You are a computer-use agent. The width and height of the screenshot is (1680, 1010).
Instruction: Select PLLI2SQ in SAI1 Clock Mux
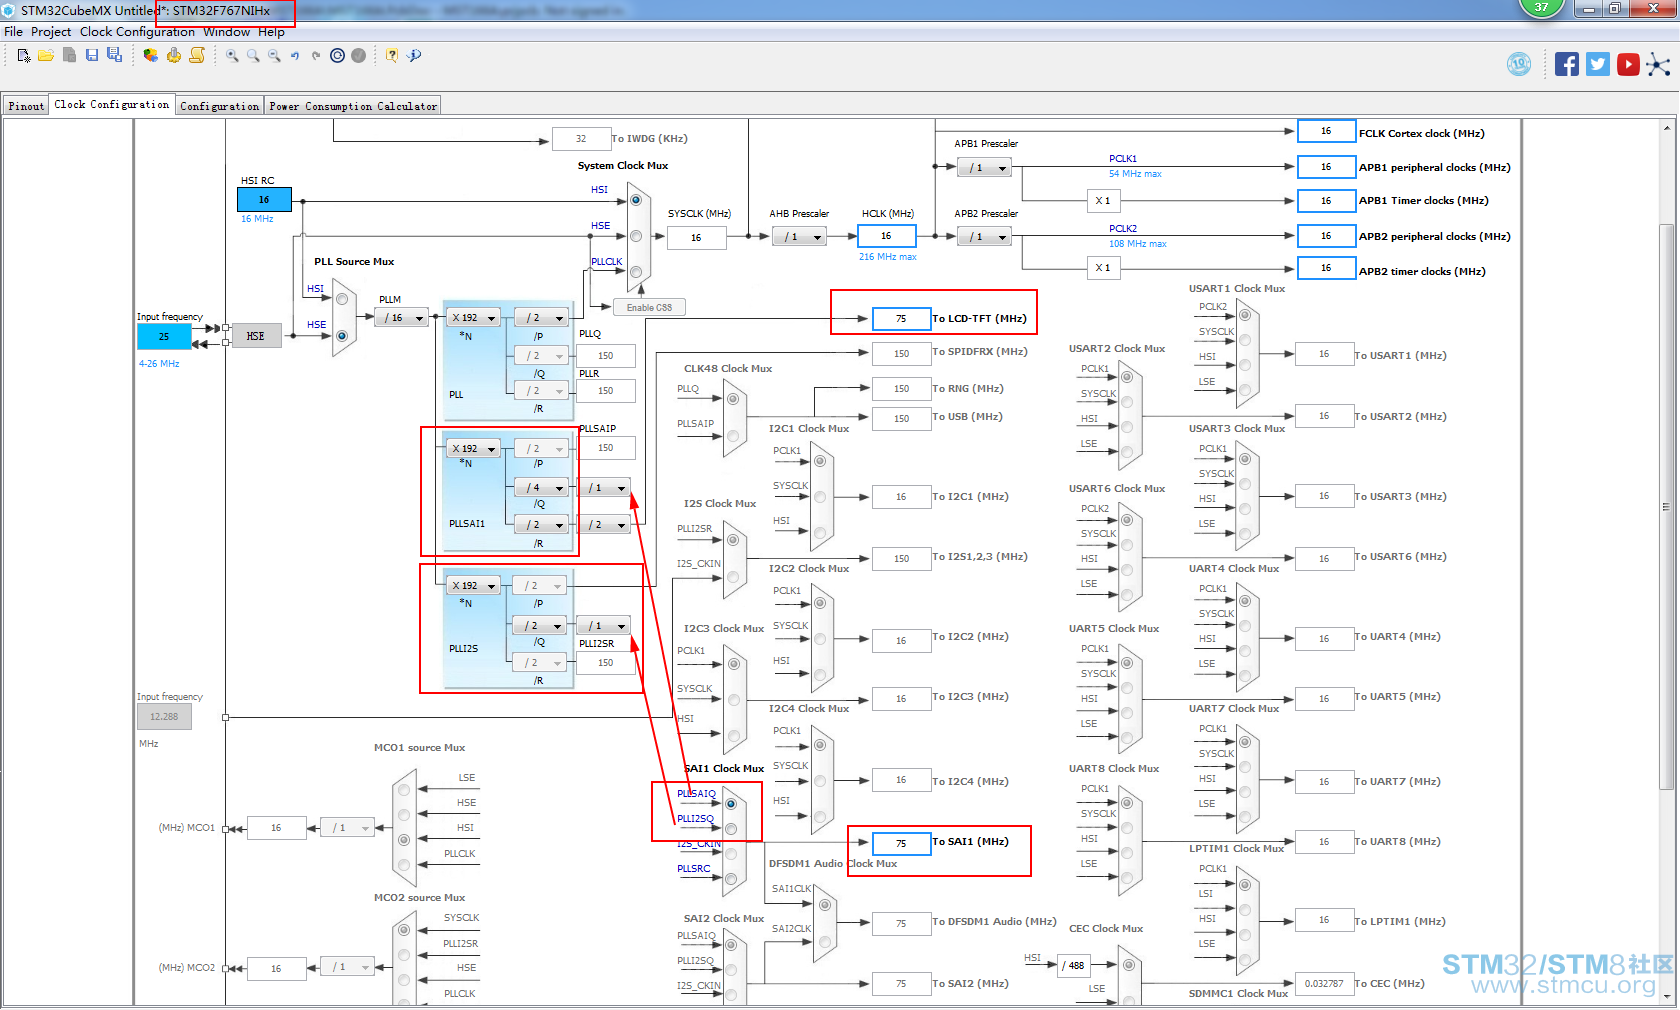click(x=731, y=829)
